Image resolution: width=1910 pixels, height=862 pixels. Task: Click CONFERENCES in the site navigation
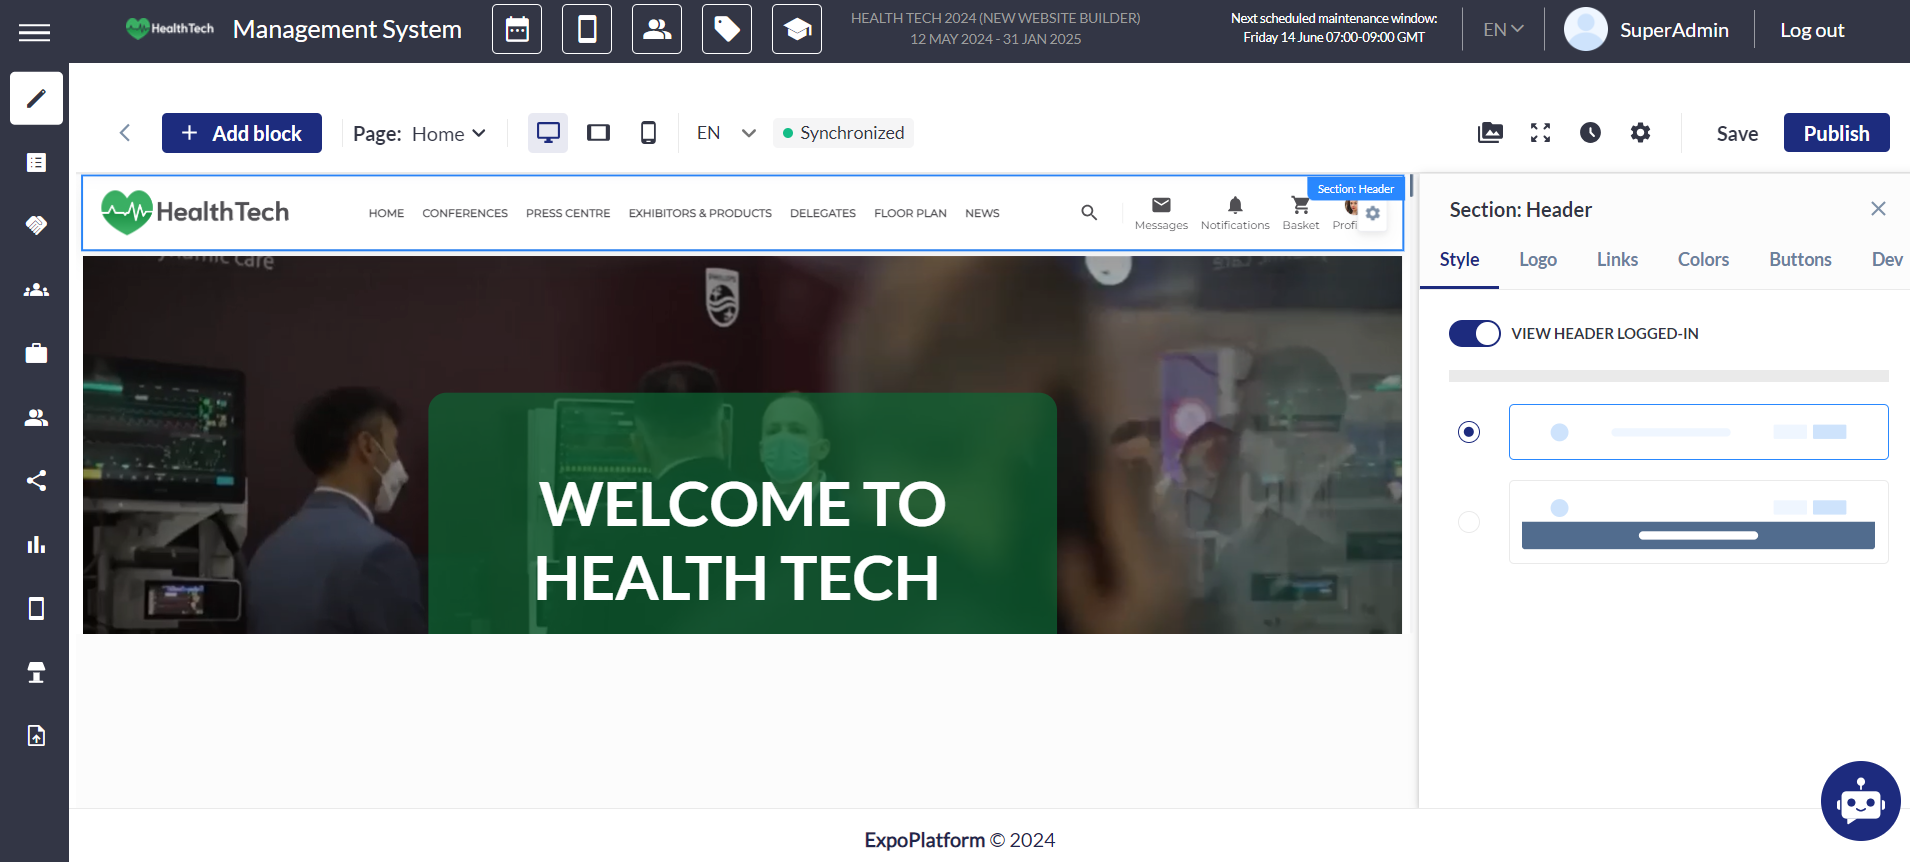[465, 213]
